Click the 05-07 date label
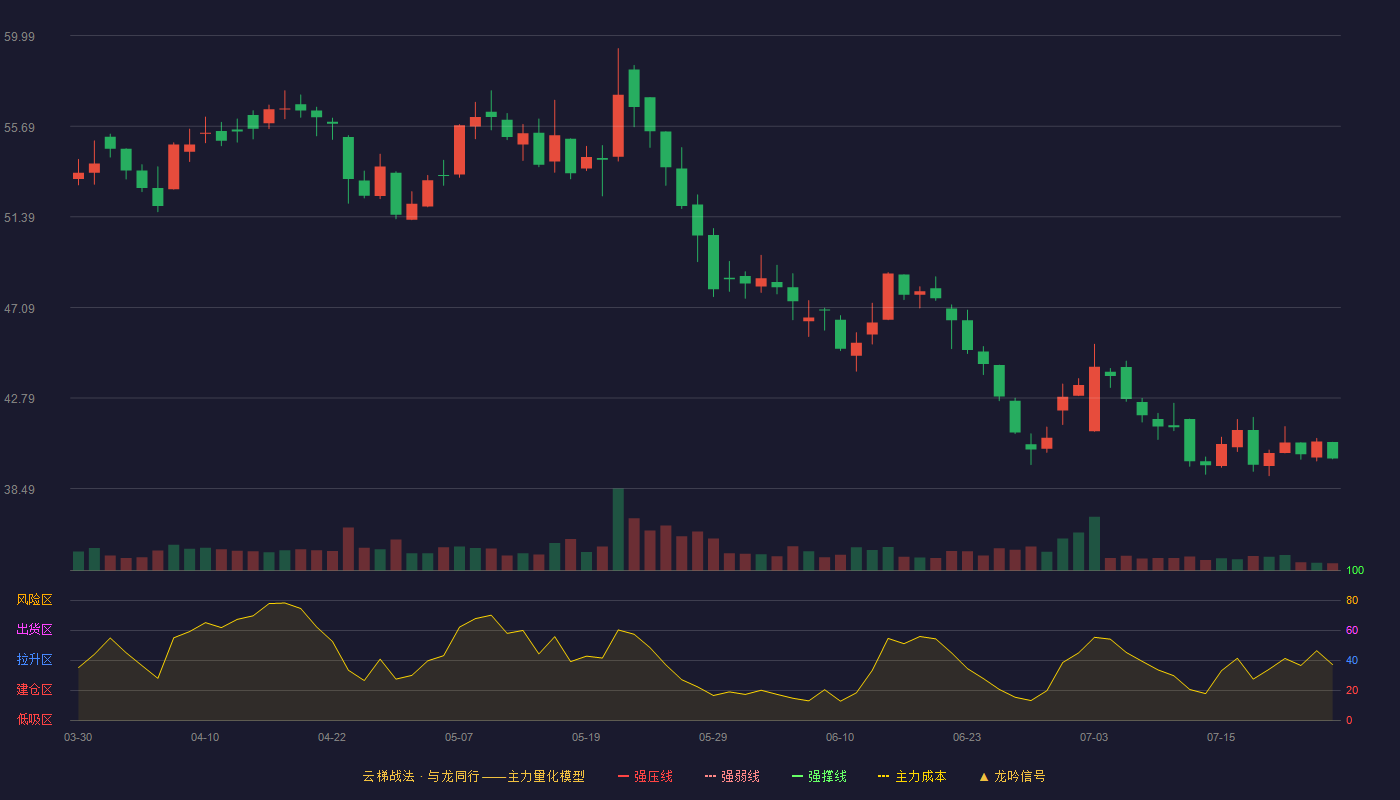This screenshot has height=800, width=1400. pos(459,737)
